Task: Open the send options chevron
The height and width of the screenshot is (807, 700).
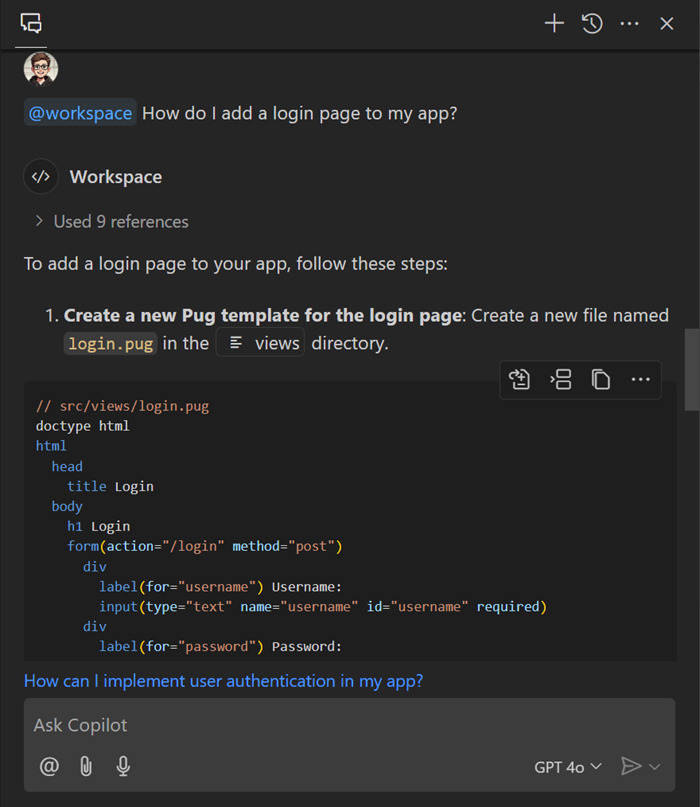Action: click(x=657, y=766)
